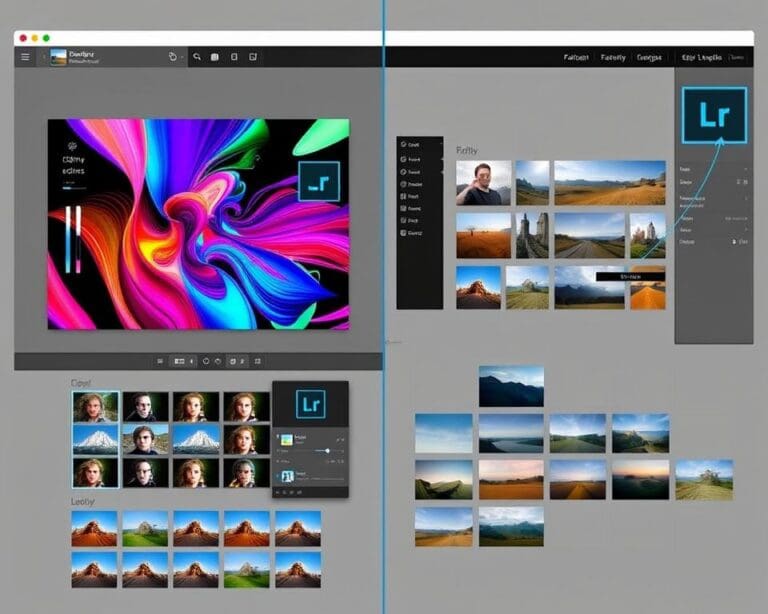Select the man portrait thumbnail in the gallery
Image resolution: width=768 pixels, height=614 pixels.
483,183
